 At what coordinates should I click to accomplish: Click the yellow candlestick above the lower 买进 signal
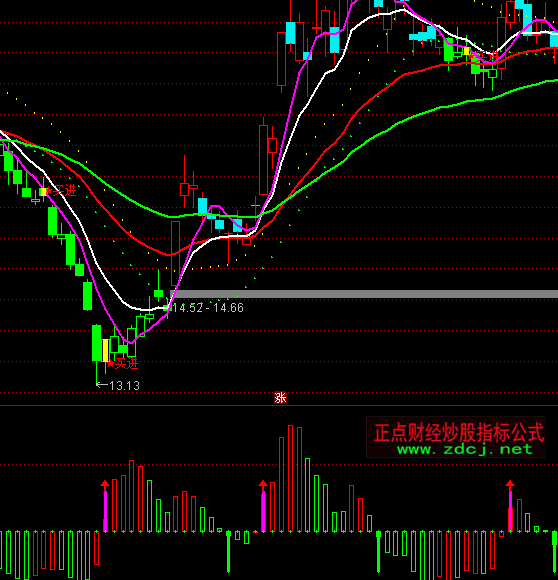(x=105, y=350)
